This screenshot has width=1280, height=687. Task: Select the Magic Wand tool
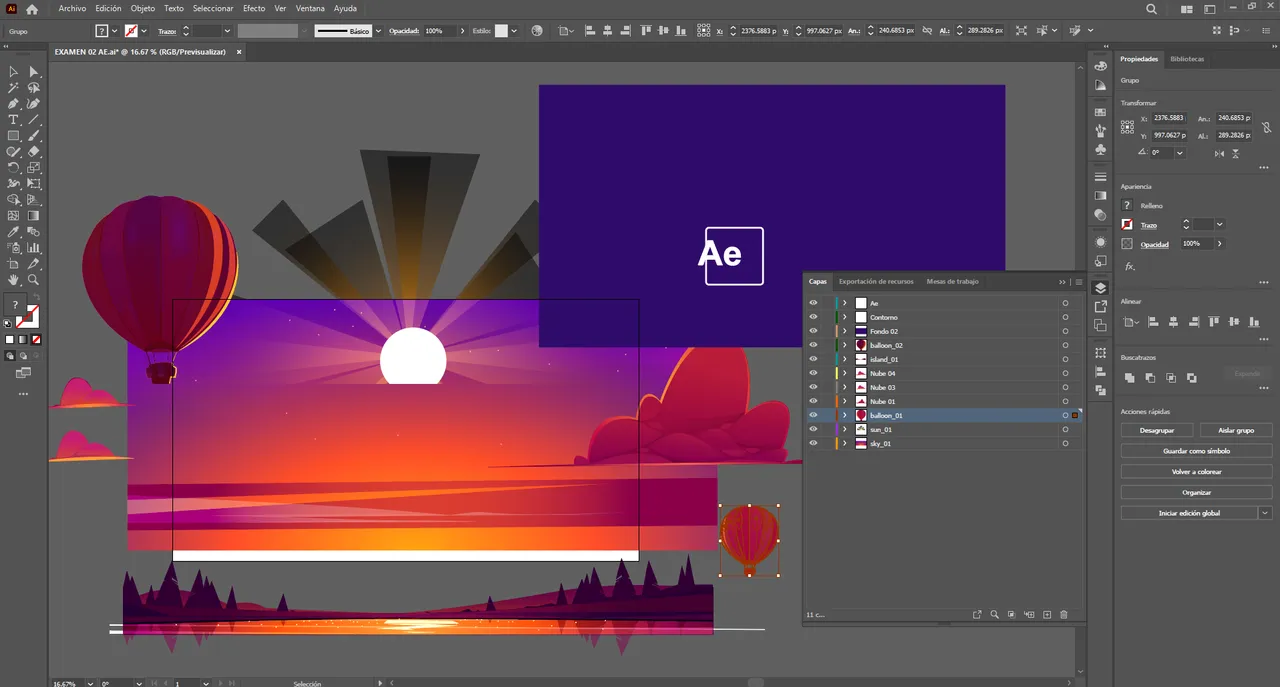13,88
